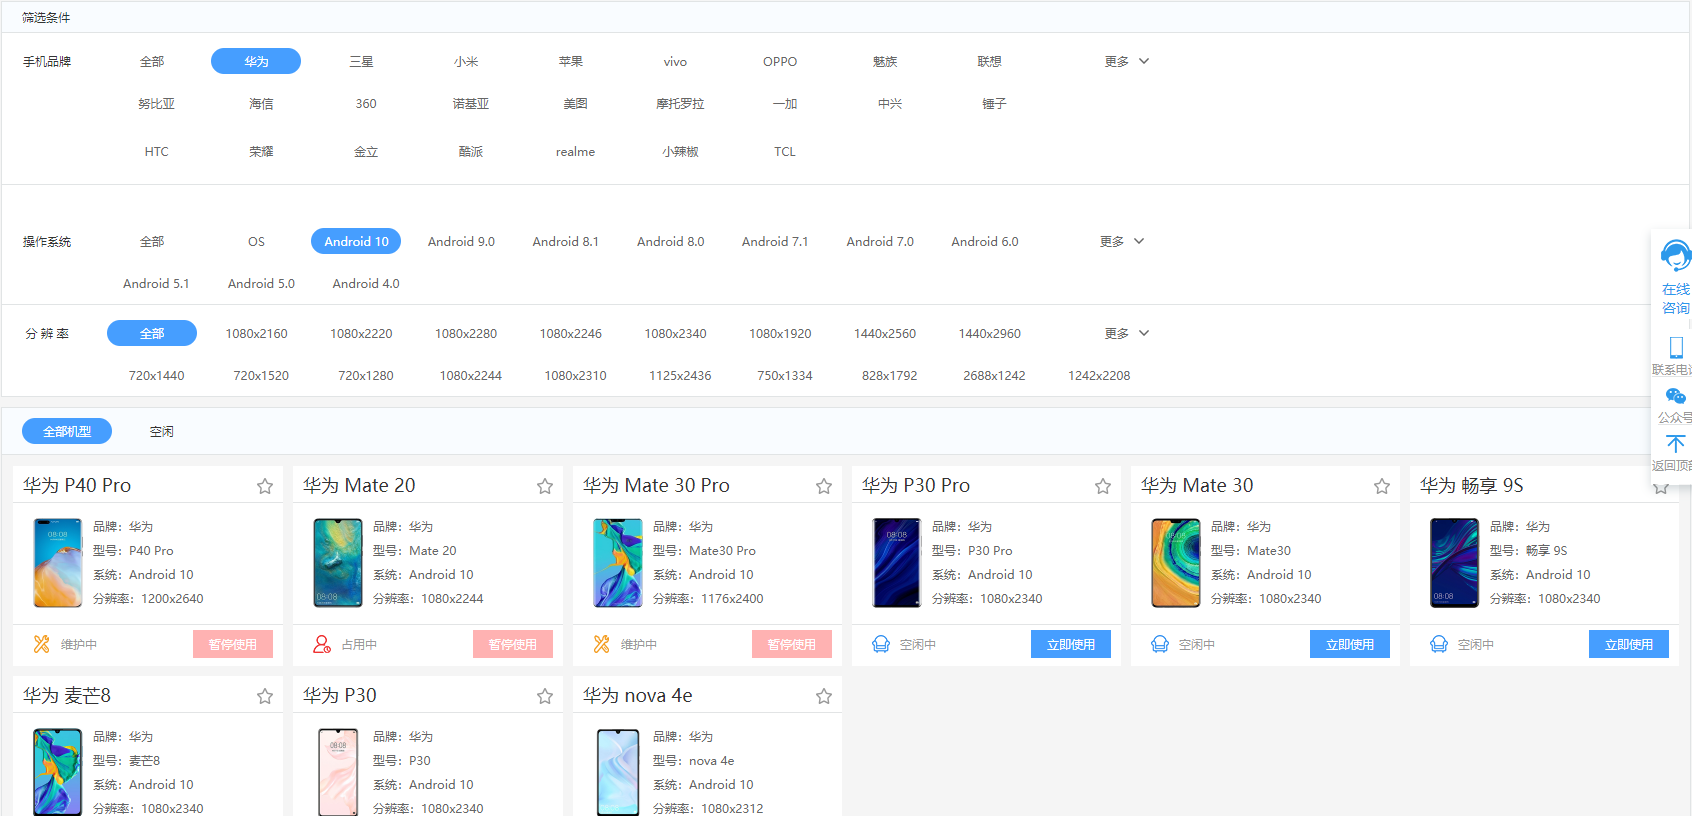Image resolution: width=1692 pixels, height=816 pixels.
Task: Open the 华为 Mate 30 Pro card title
Action: [x=656, y=485]
